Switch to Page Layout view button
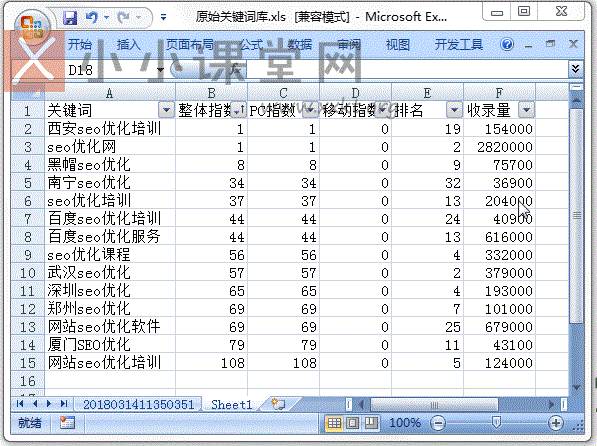Screen dimensions: 597x446 coord(353,423)
